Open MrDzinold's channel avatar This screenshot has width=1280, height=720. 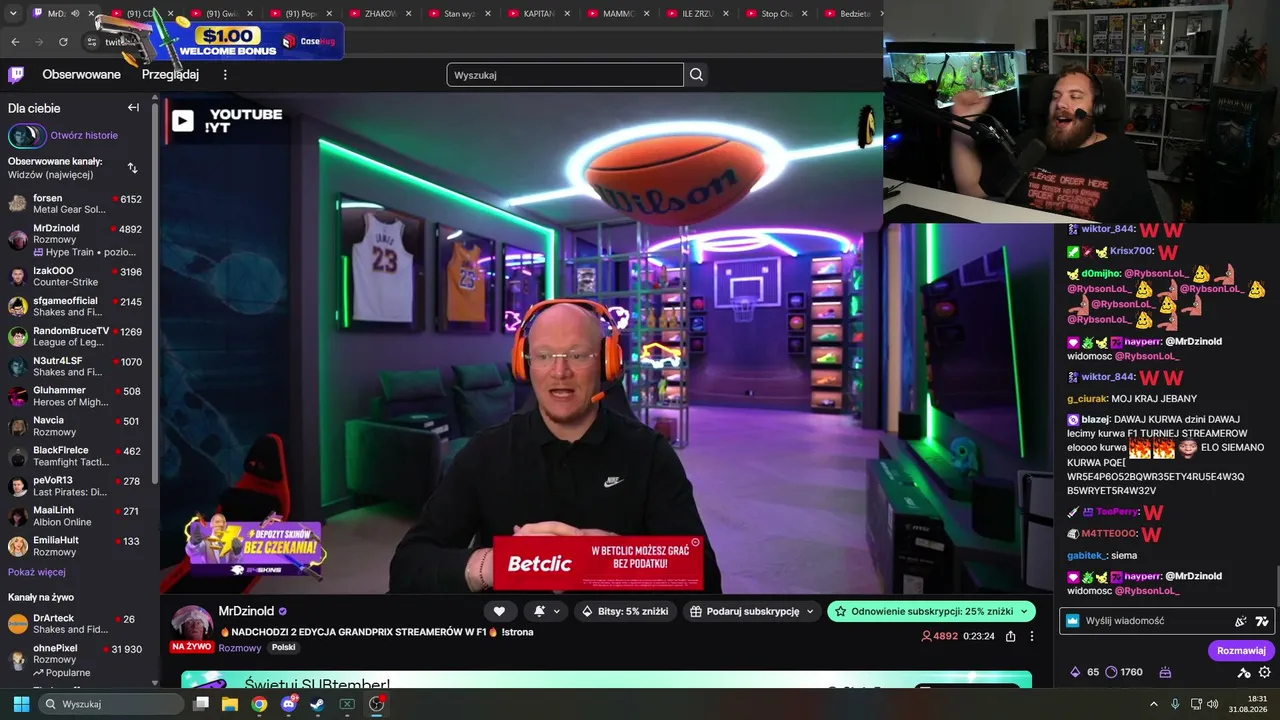coord(190,624)
